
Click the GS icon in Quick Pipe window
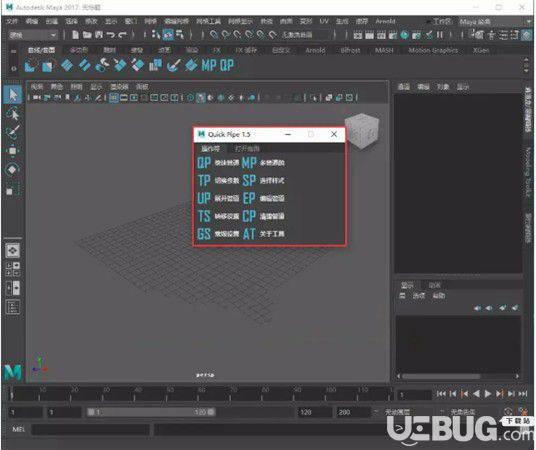tap(204, 234)
